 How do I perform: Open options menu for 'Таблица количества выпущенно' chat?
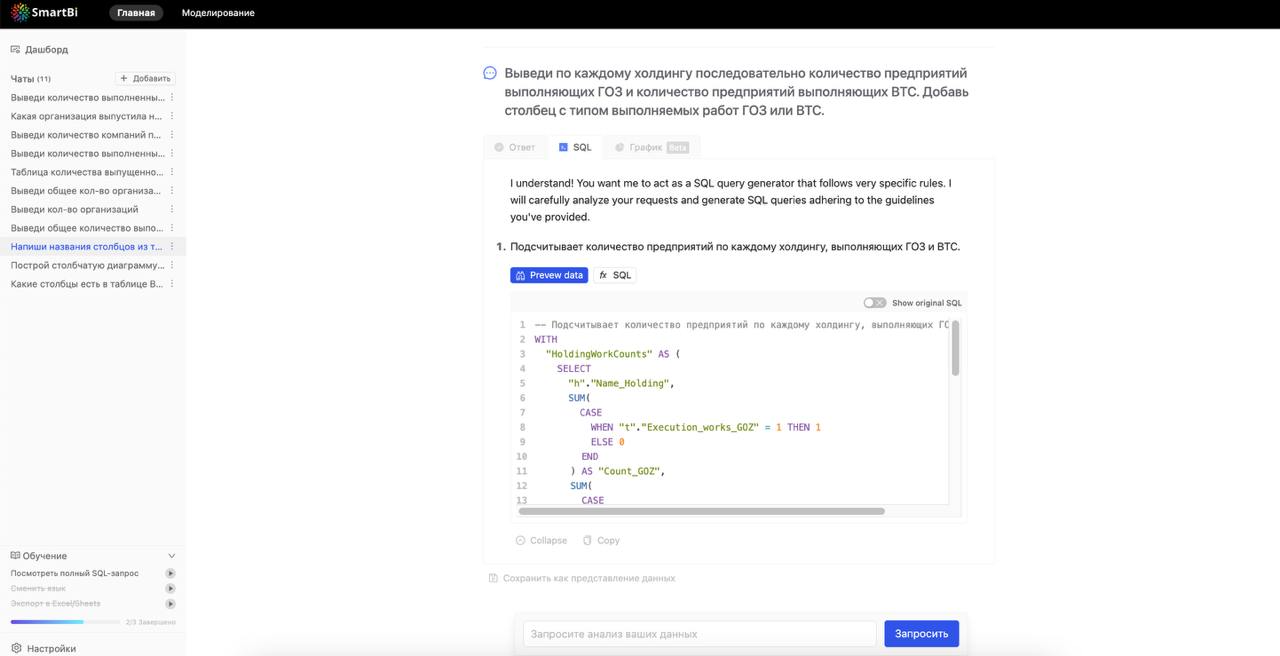tap(172, 172)
